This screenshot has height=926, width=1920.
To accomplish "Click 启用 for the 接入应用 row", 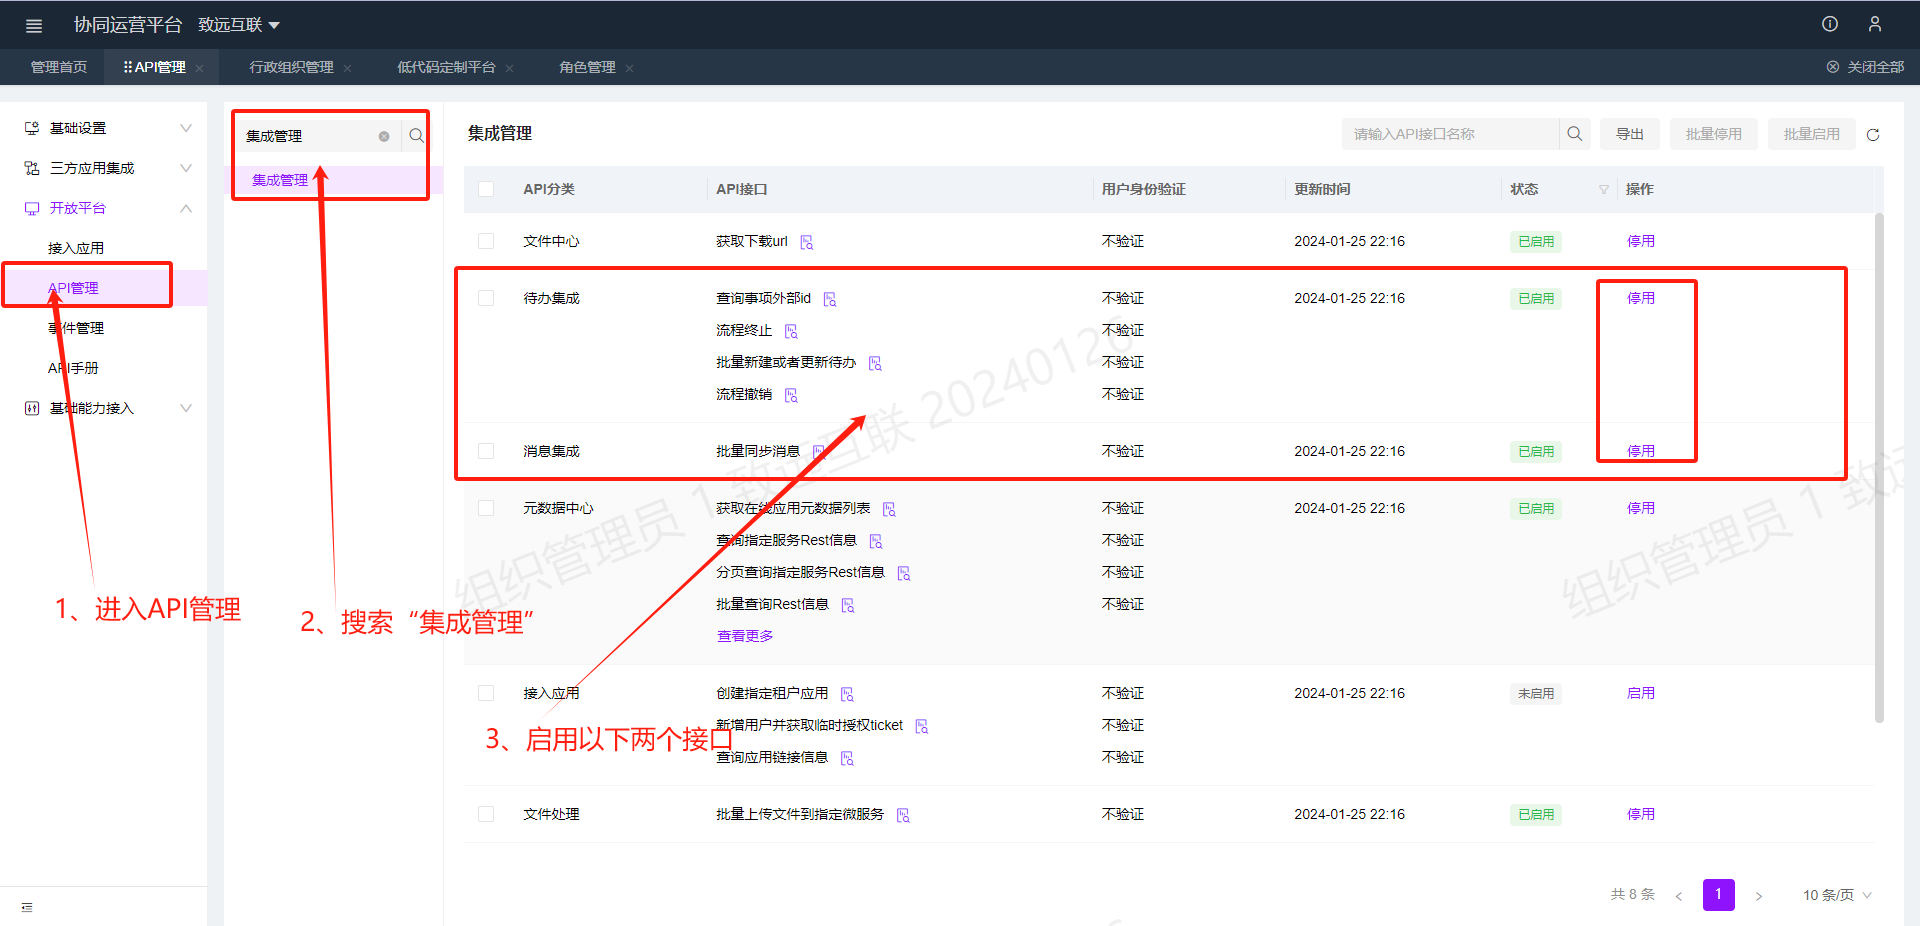I will (x=1640, y=693).
